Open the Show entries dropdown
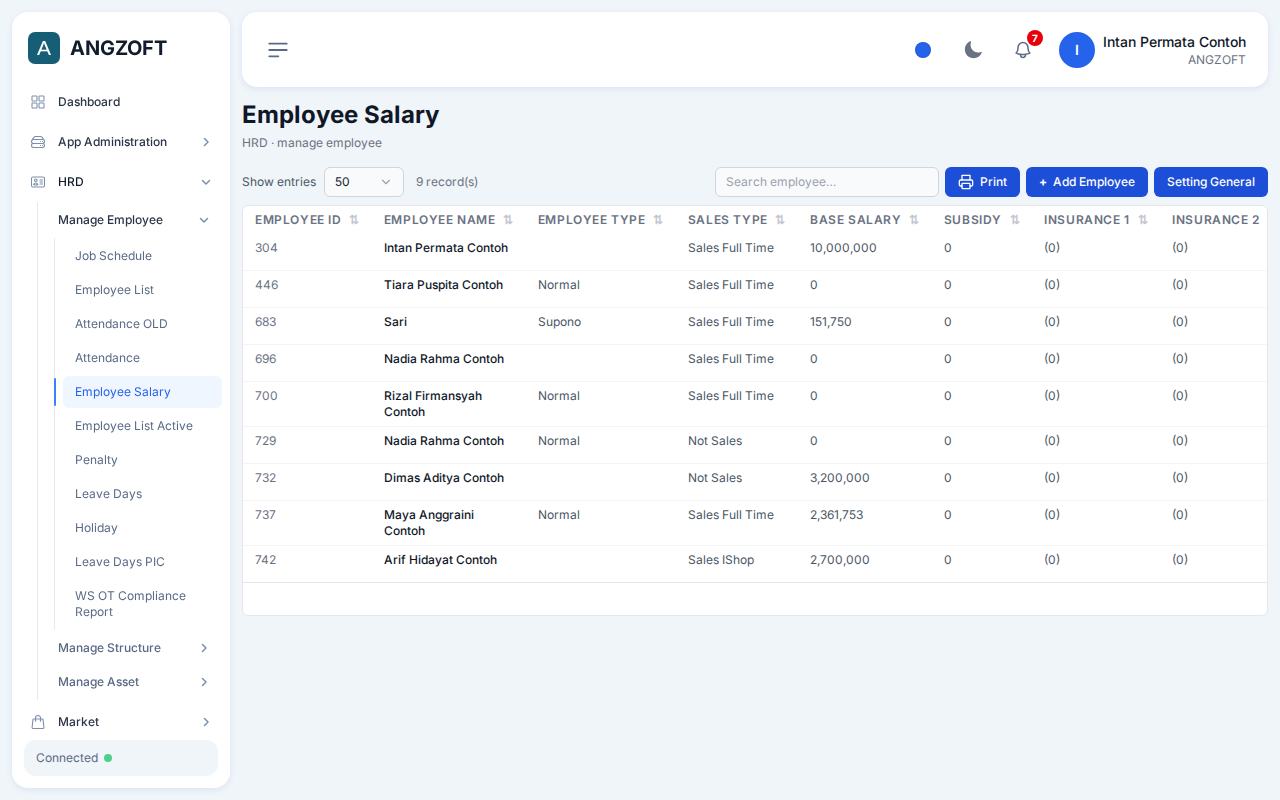Viewport: 1280px width, 800px height. 364,182
